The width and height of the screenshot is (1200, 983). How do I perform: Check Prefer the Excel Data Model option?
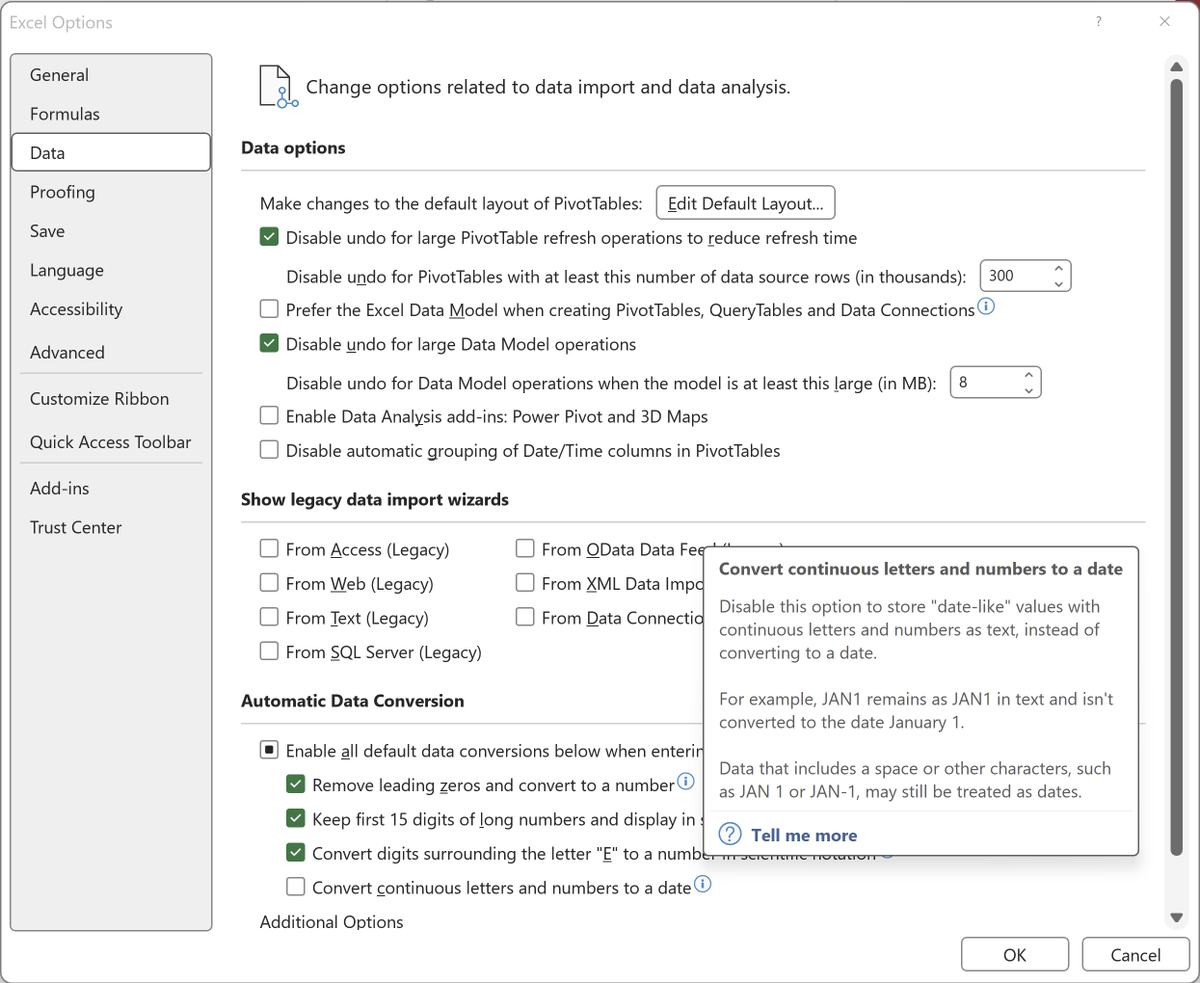(x=269, y=310)
